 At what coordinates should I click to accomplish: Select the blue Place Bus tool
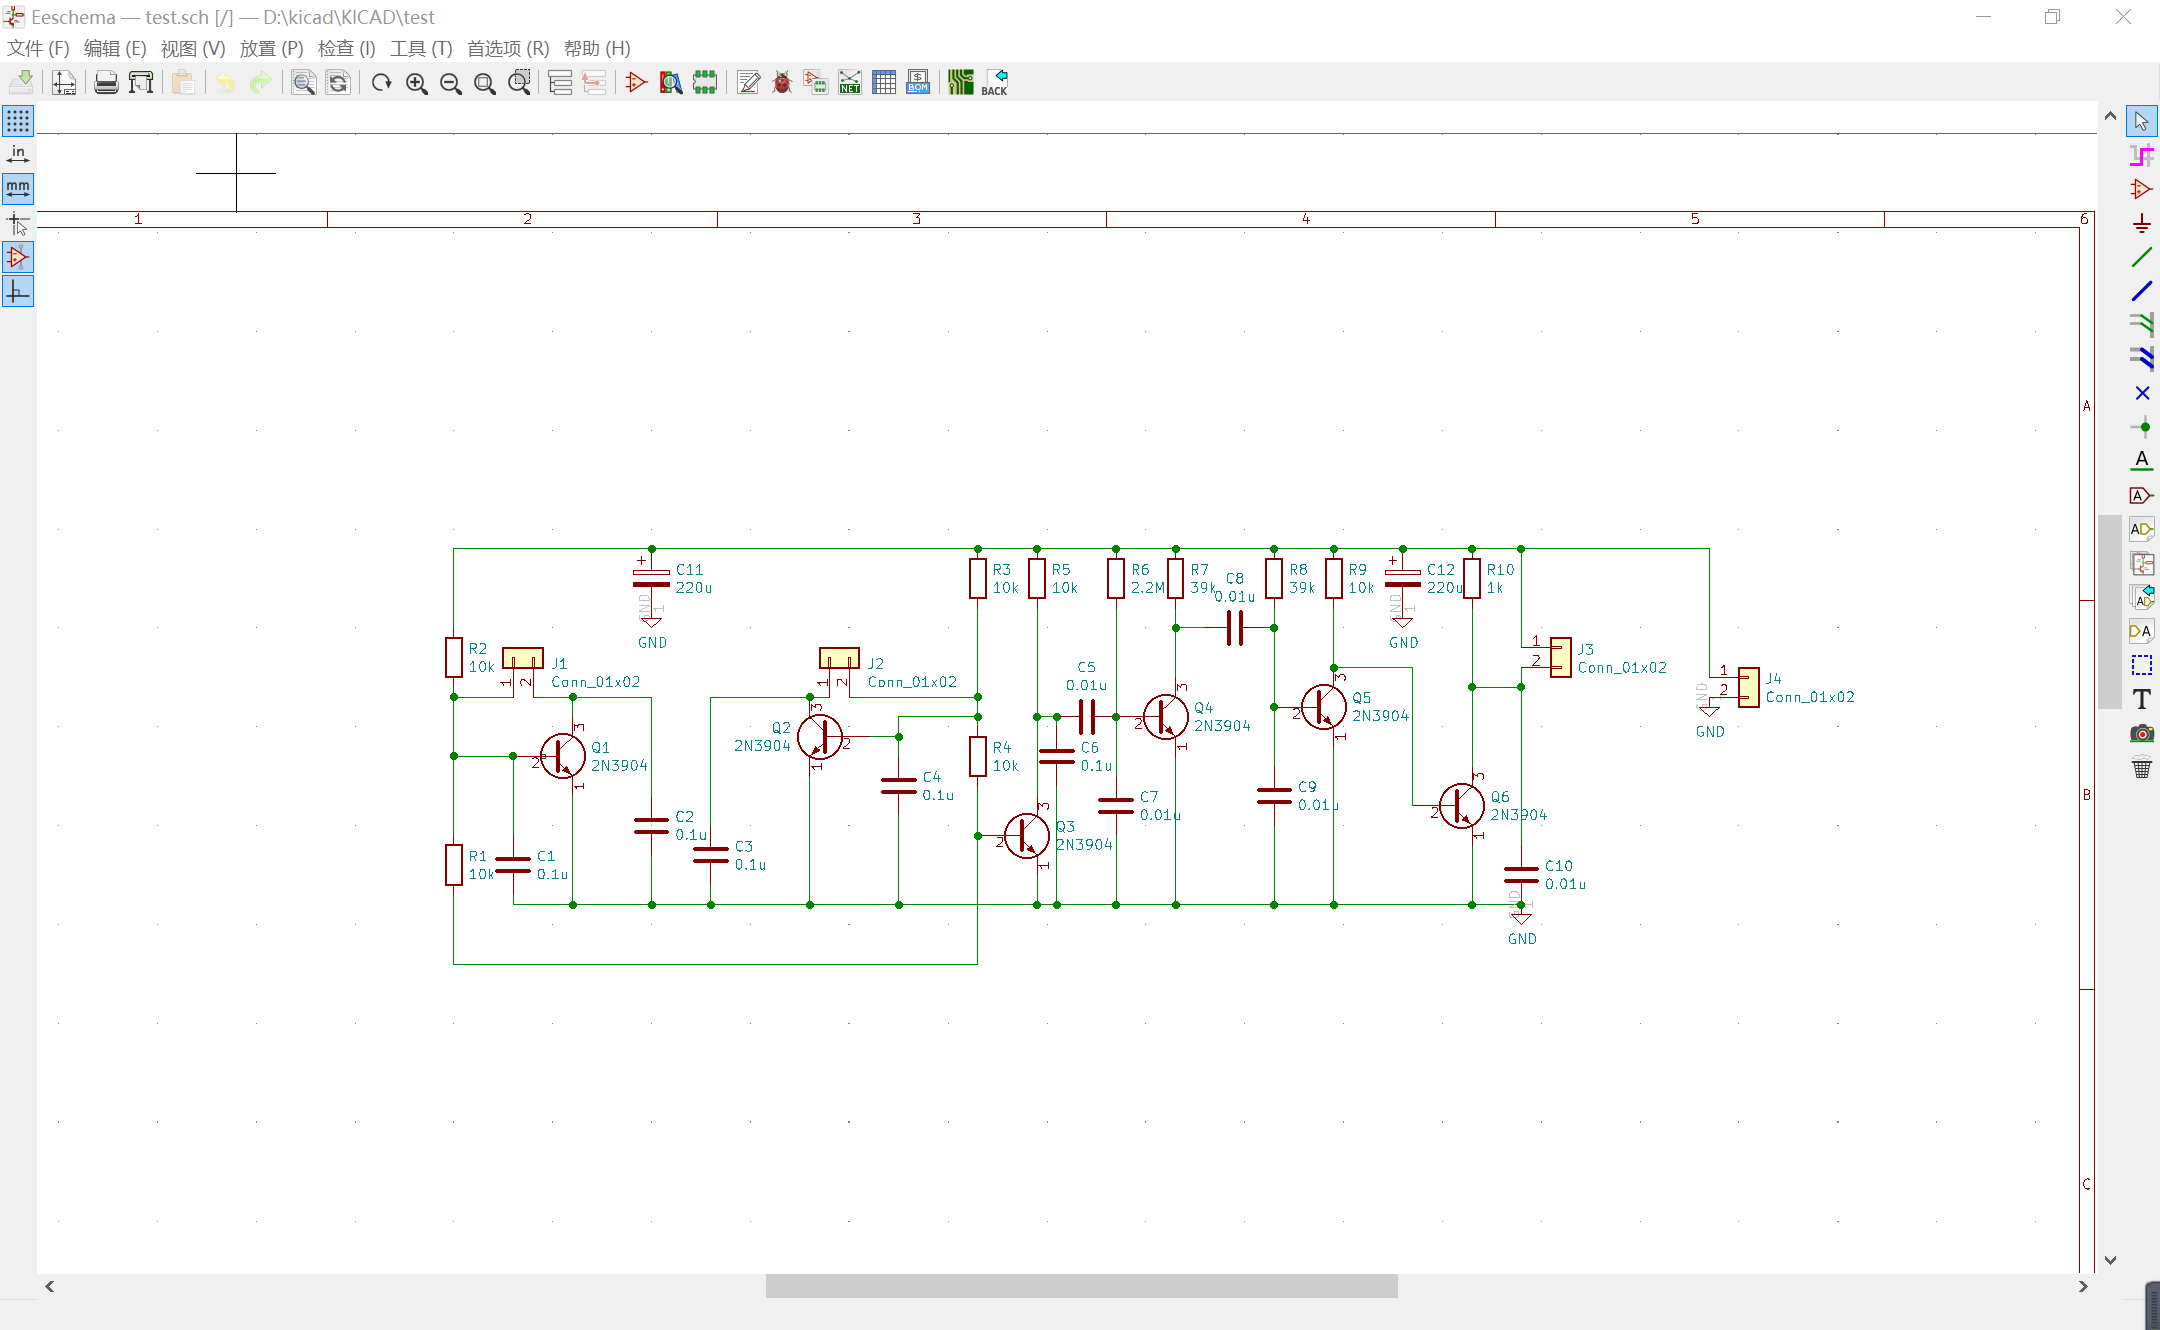2141,291
